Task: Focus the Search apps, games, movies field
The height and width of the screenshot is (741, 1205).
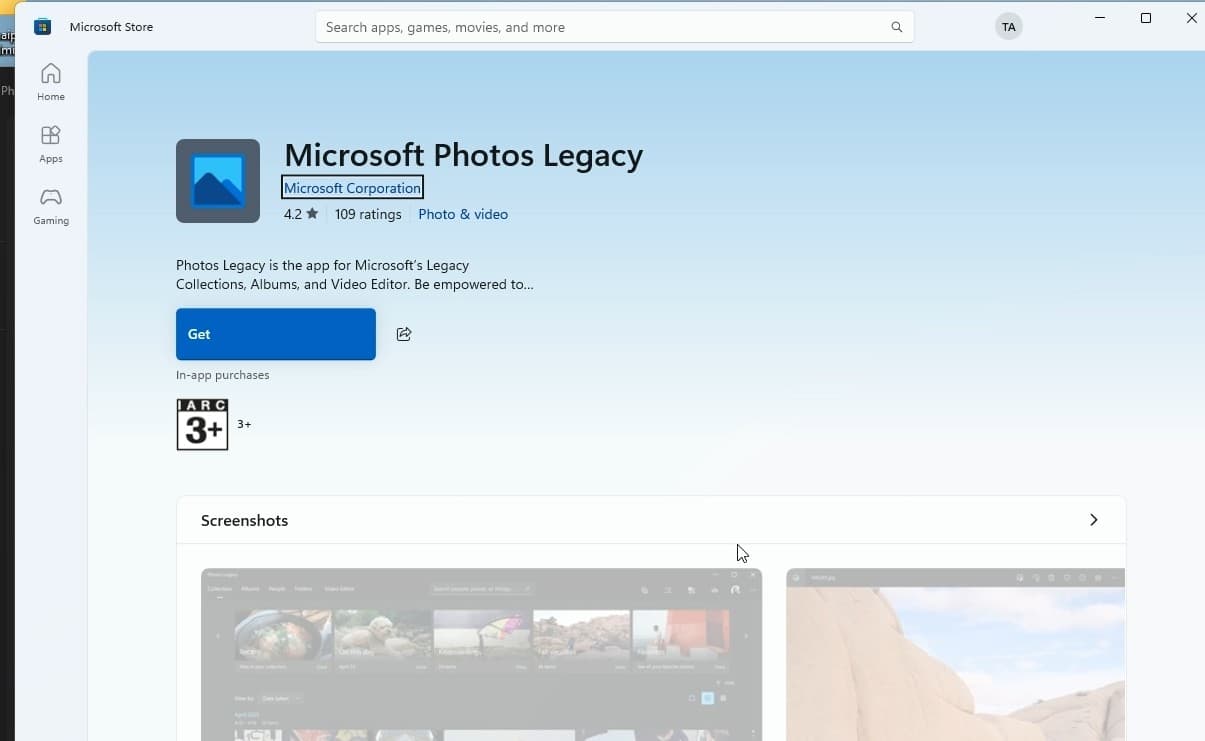Action: 614,27
